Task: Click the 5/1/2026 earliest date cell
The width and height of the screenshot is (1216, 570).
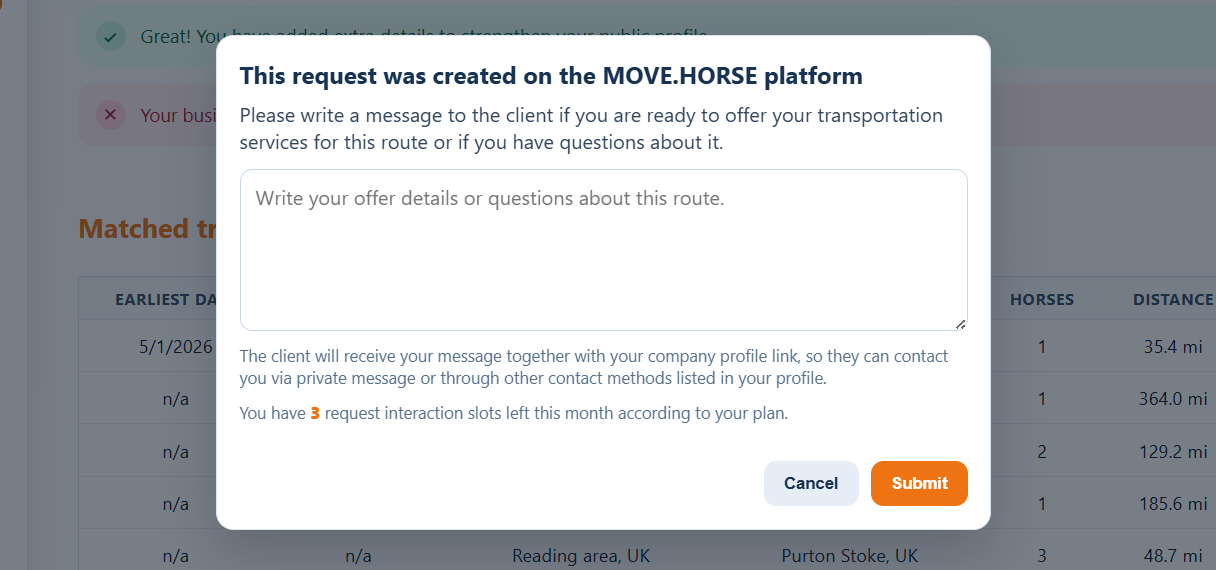Action: pos(177,347)
